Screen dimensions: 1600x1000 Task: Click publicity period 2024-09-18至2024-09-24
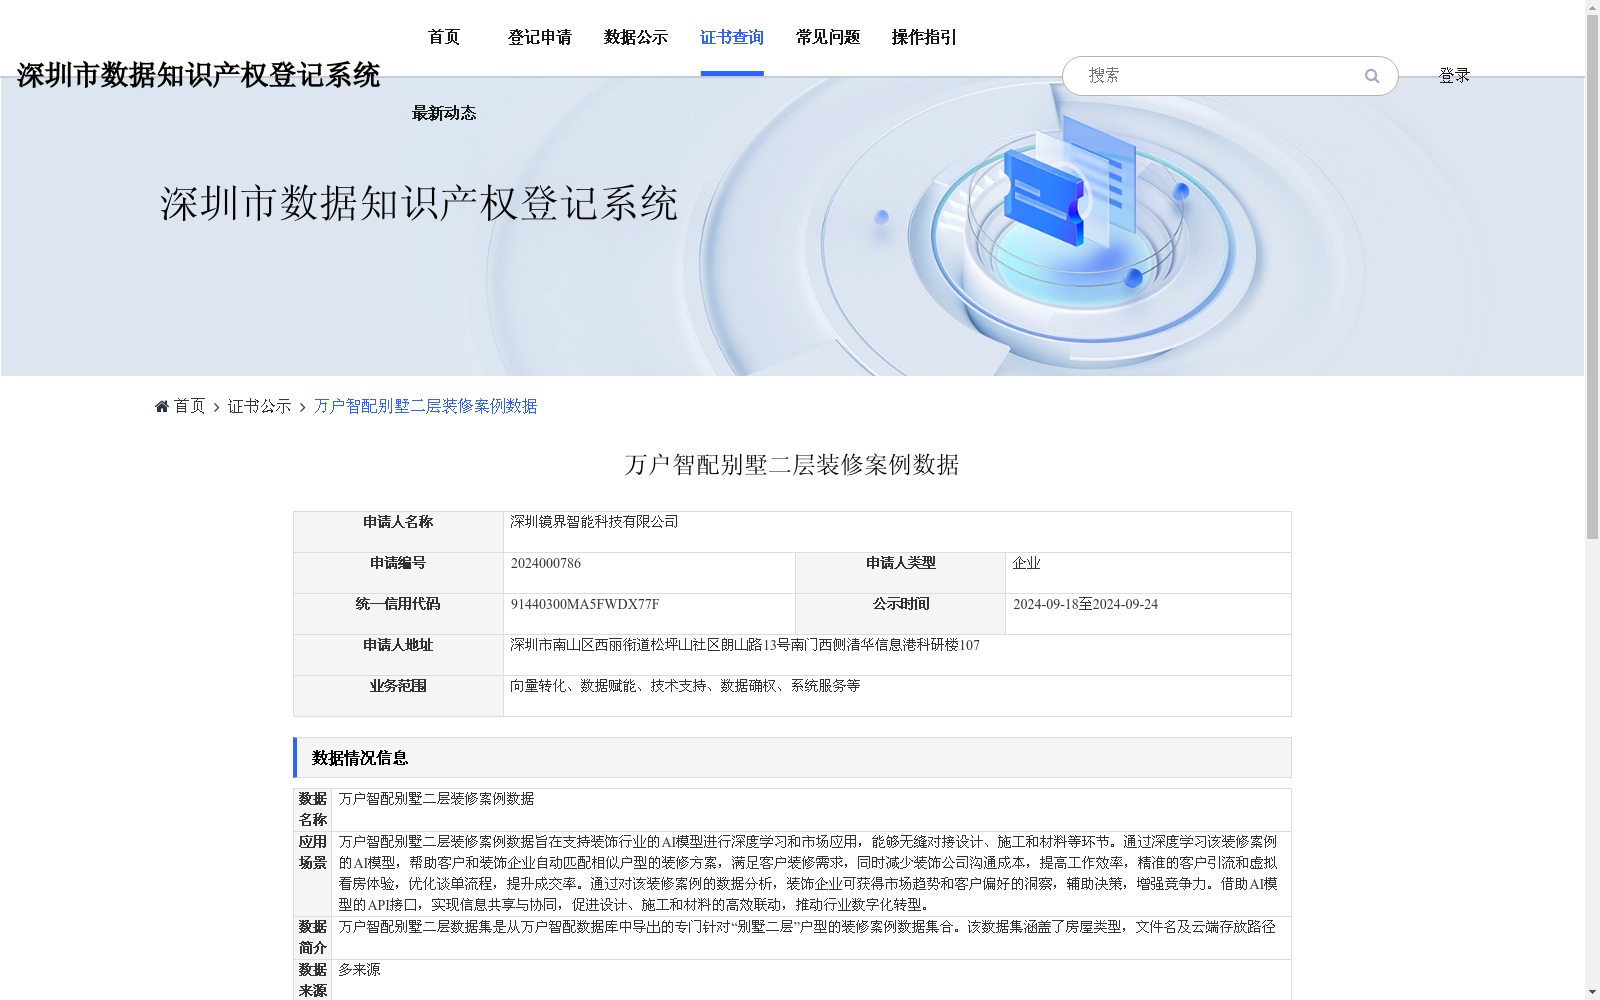click(1085, 604)
